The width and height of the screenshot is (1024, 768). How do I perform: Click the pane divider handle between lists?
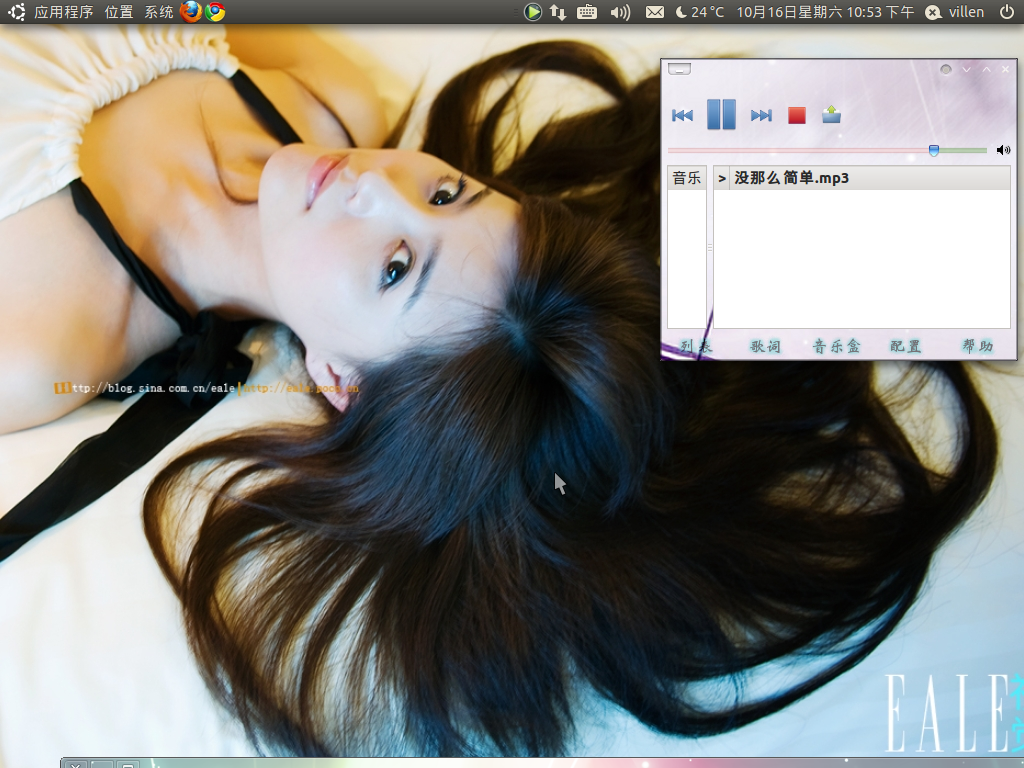click(x=710, y=248)
